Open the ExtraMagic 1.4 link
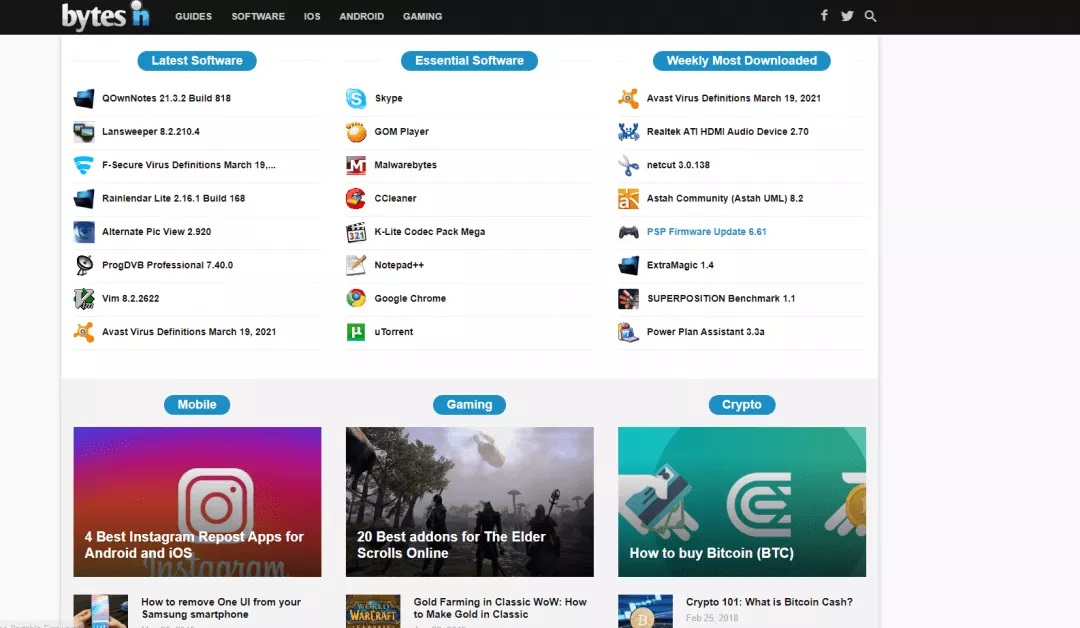This screenshot has height=628, width=1080. click(x=680, y=265)
